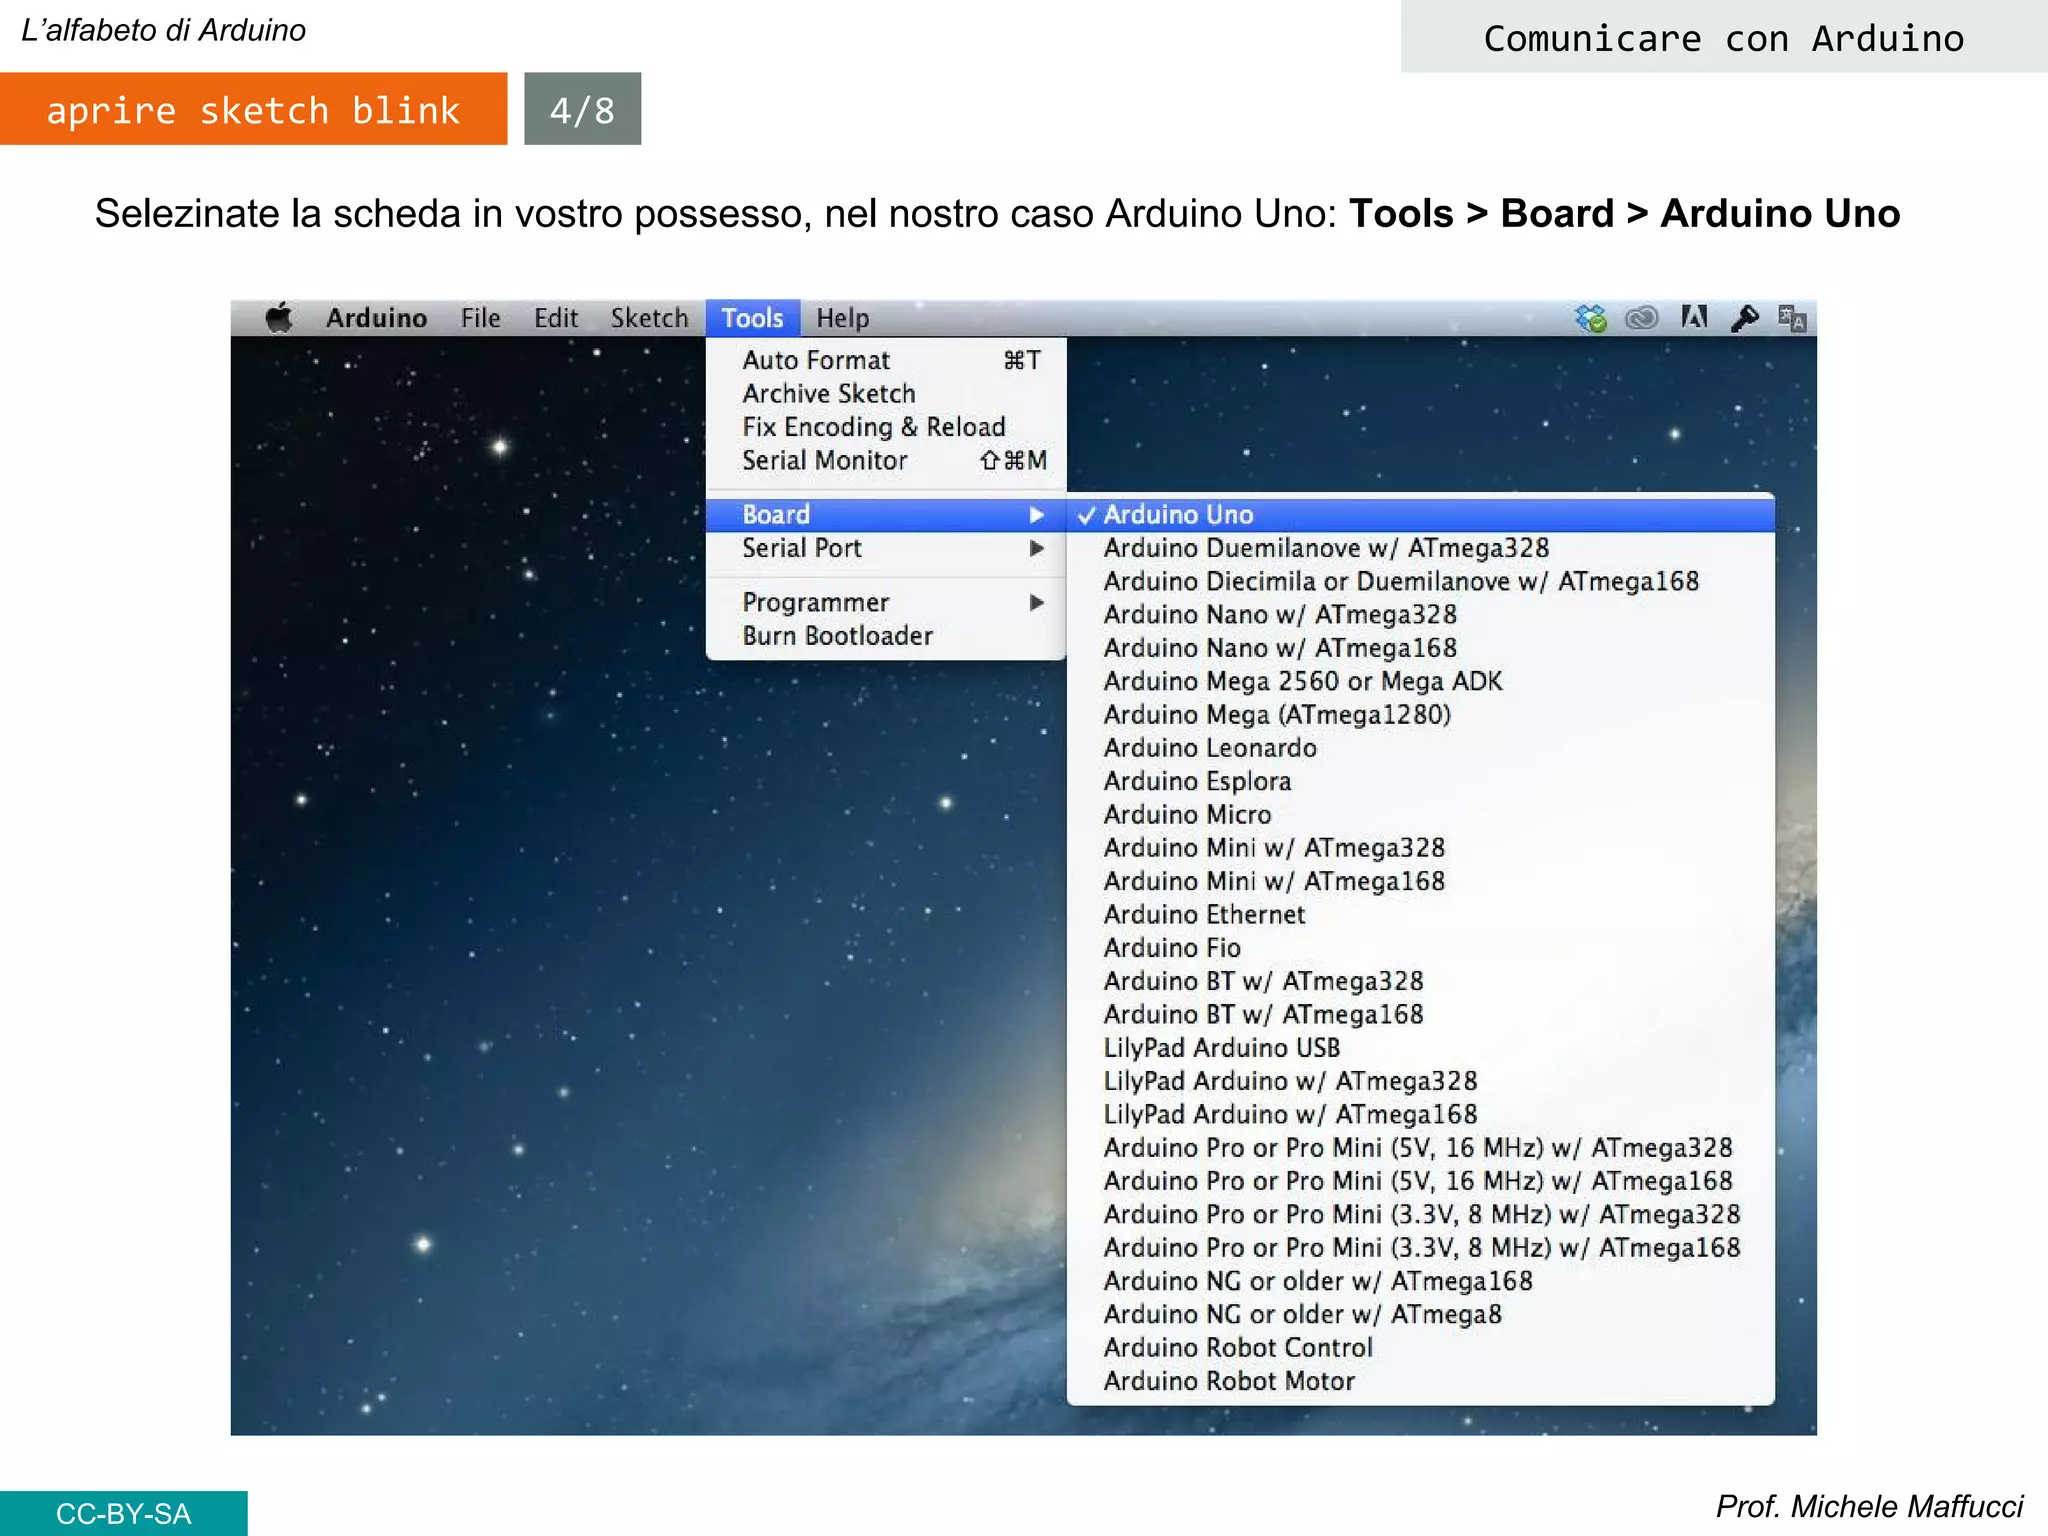
Task: Click the translate menu bar icon
Action: [x=1791, y=318]
